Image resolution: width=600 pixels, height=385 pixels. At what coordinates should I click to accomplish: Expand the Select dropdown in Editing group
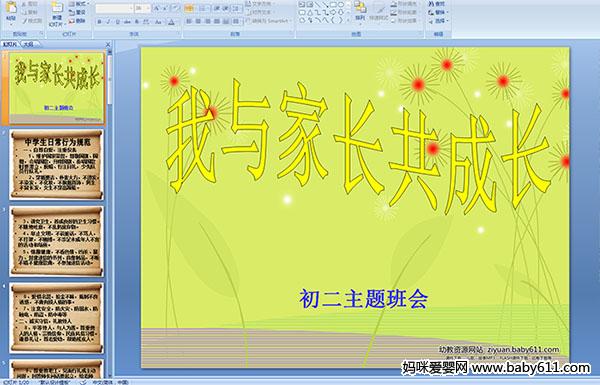(439, 21)
